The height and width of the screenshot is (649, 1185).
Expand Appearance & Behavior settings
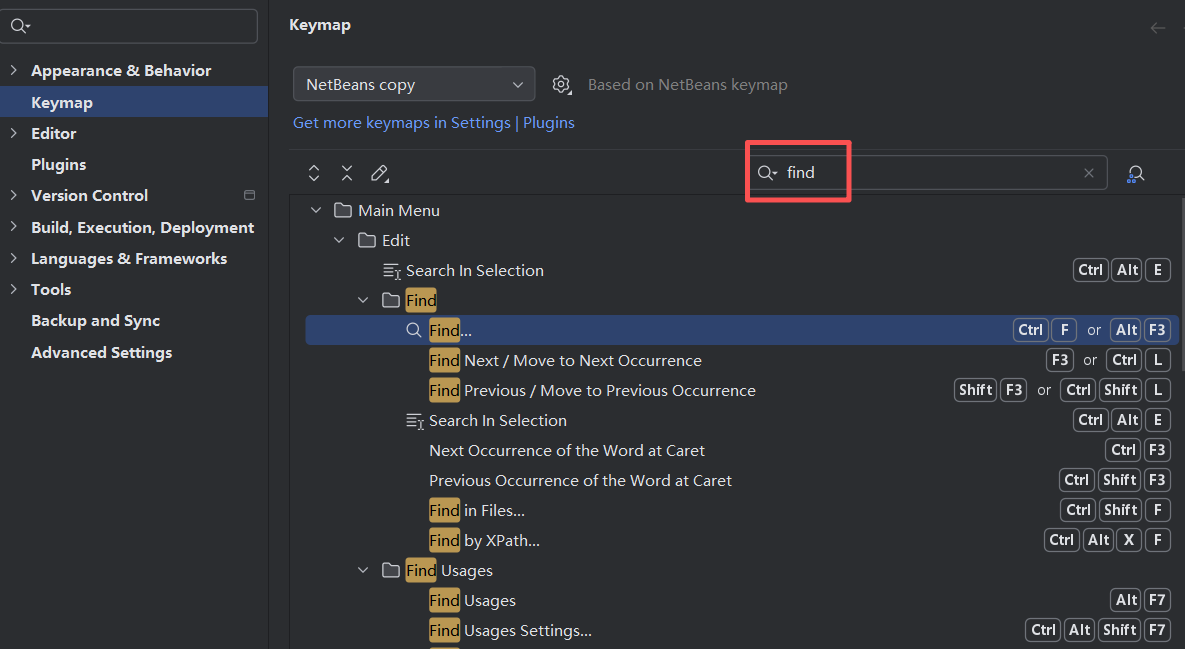point(14,70)
